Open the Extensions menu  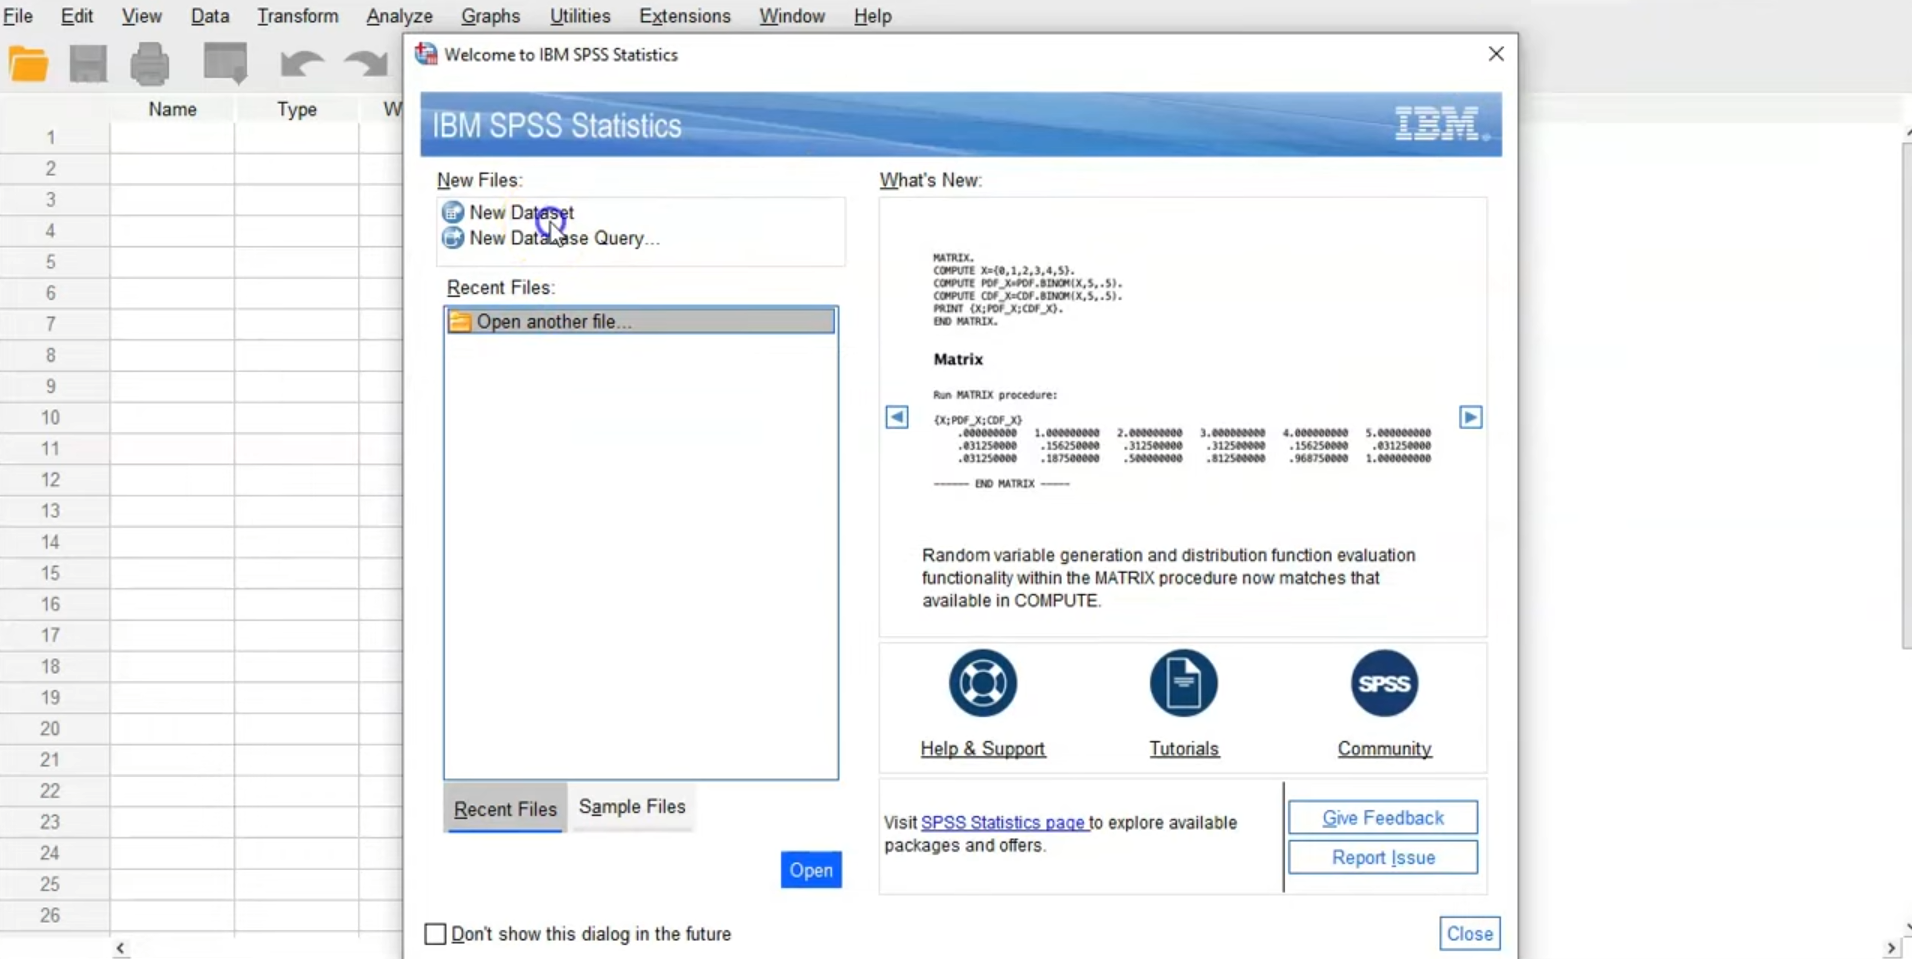click(x=685, y=16)
